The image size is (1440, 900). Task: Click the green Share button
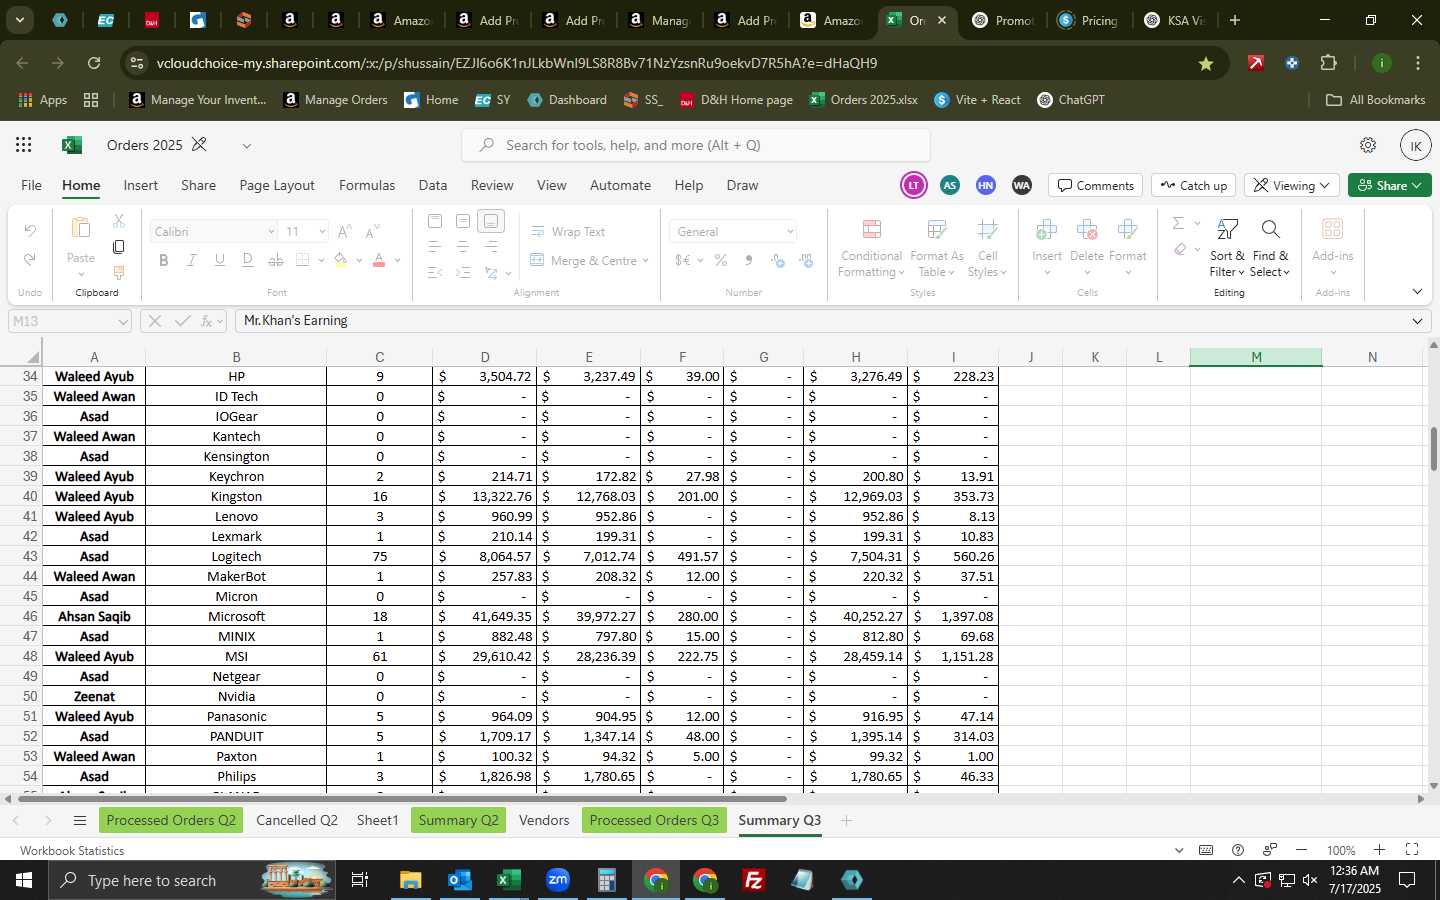coord(1390,185)
